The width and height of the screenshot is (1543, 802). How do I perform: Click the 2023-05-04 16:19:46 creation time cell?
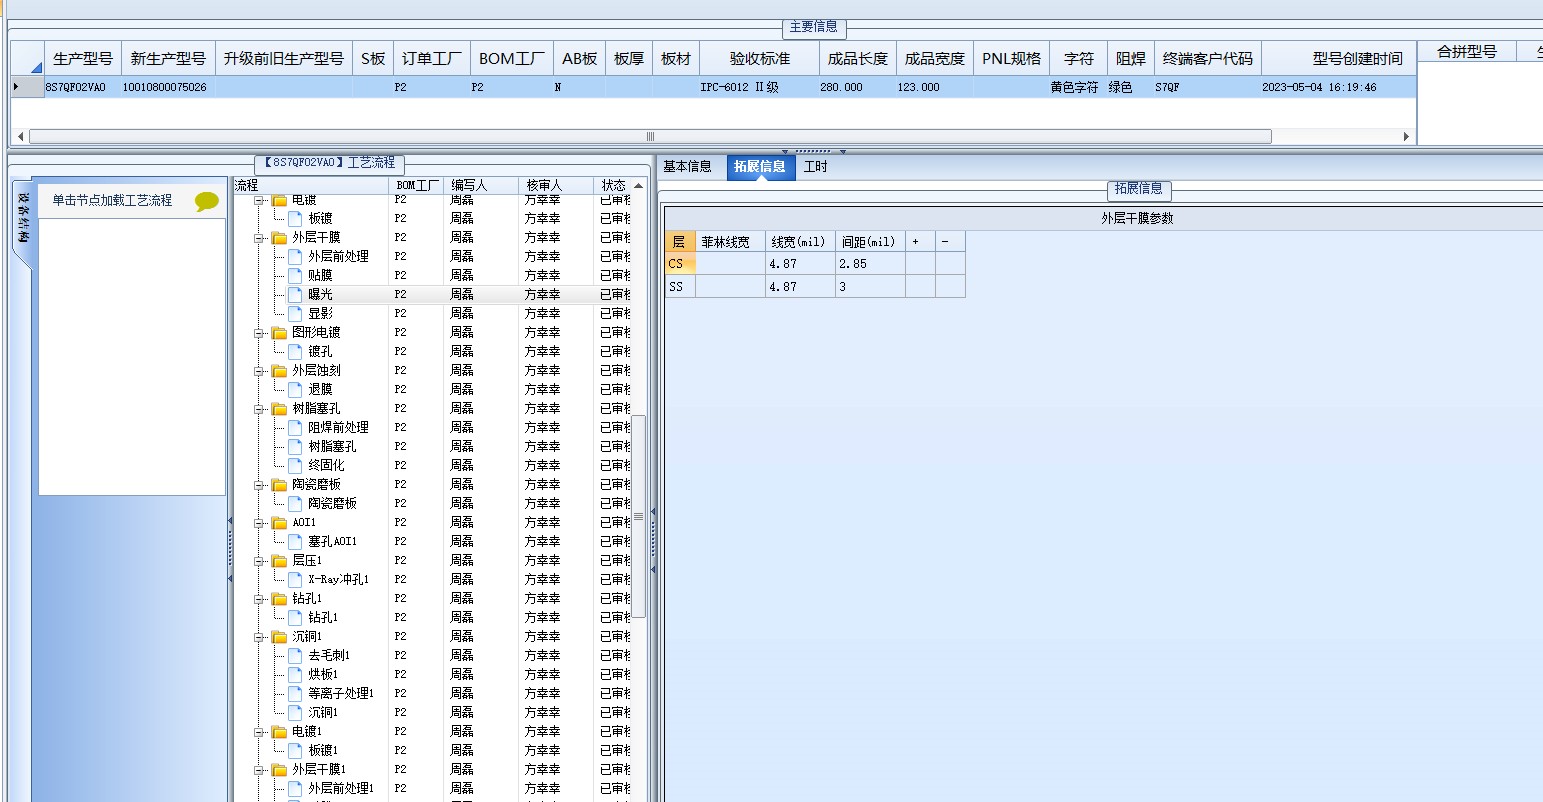[x=1337, y=87]
